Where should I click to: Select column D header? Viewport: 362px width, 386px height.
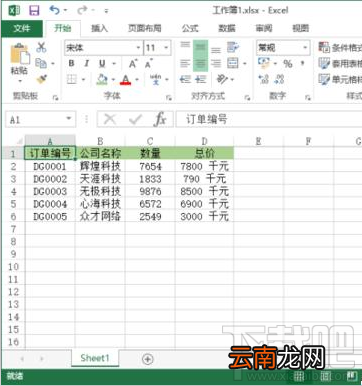[204, 141]
